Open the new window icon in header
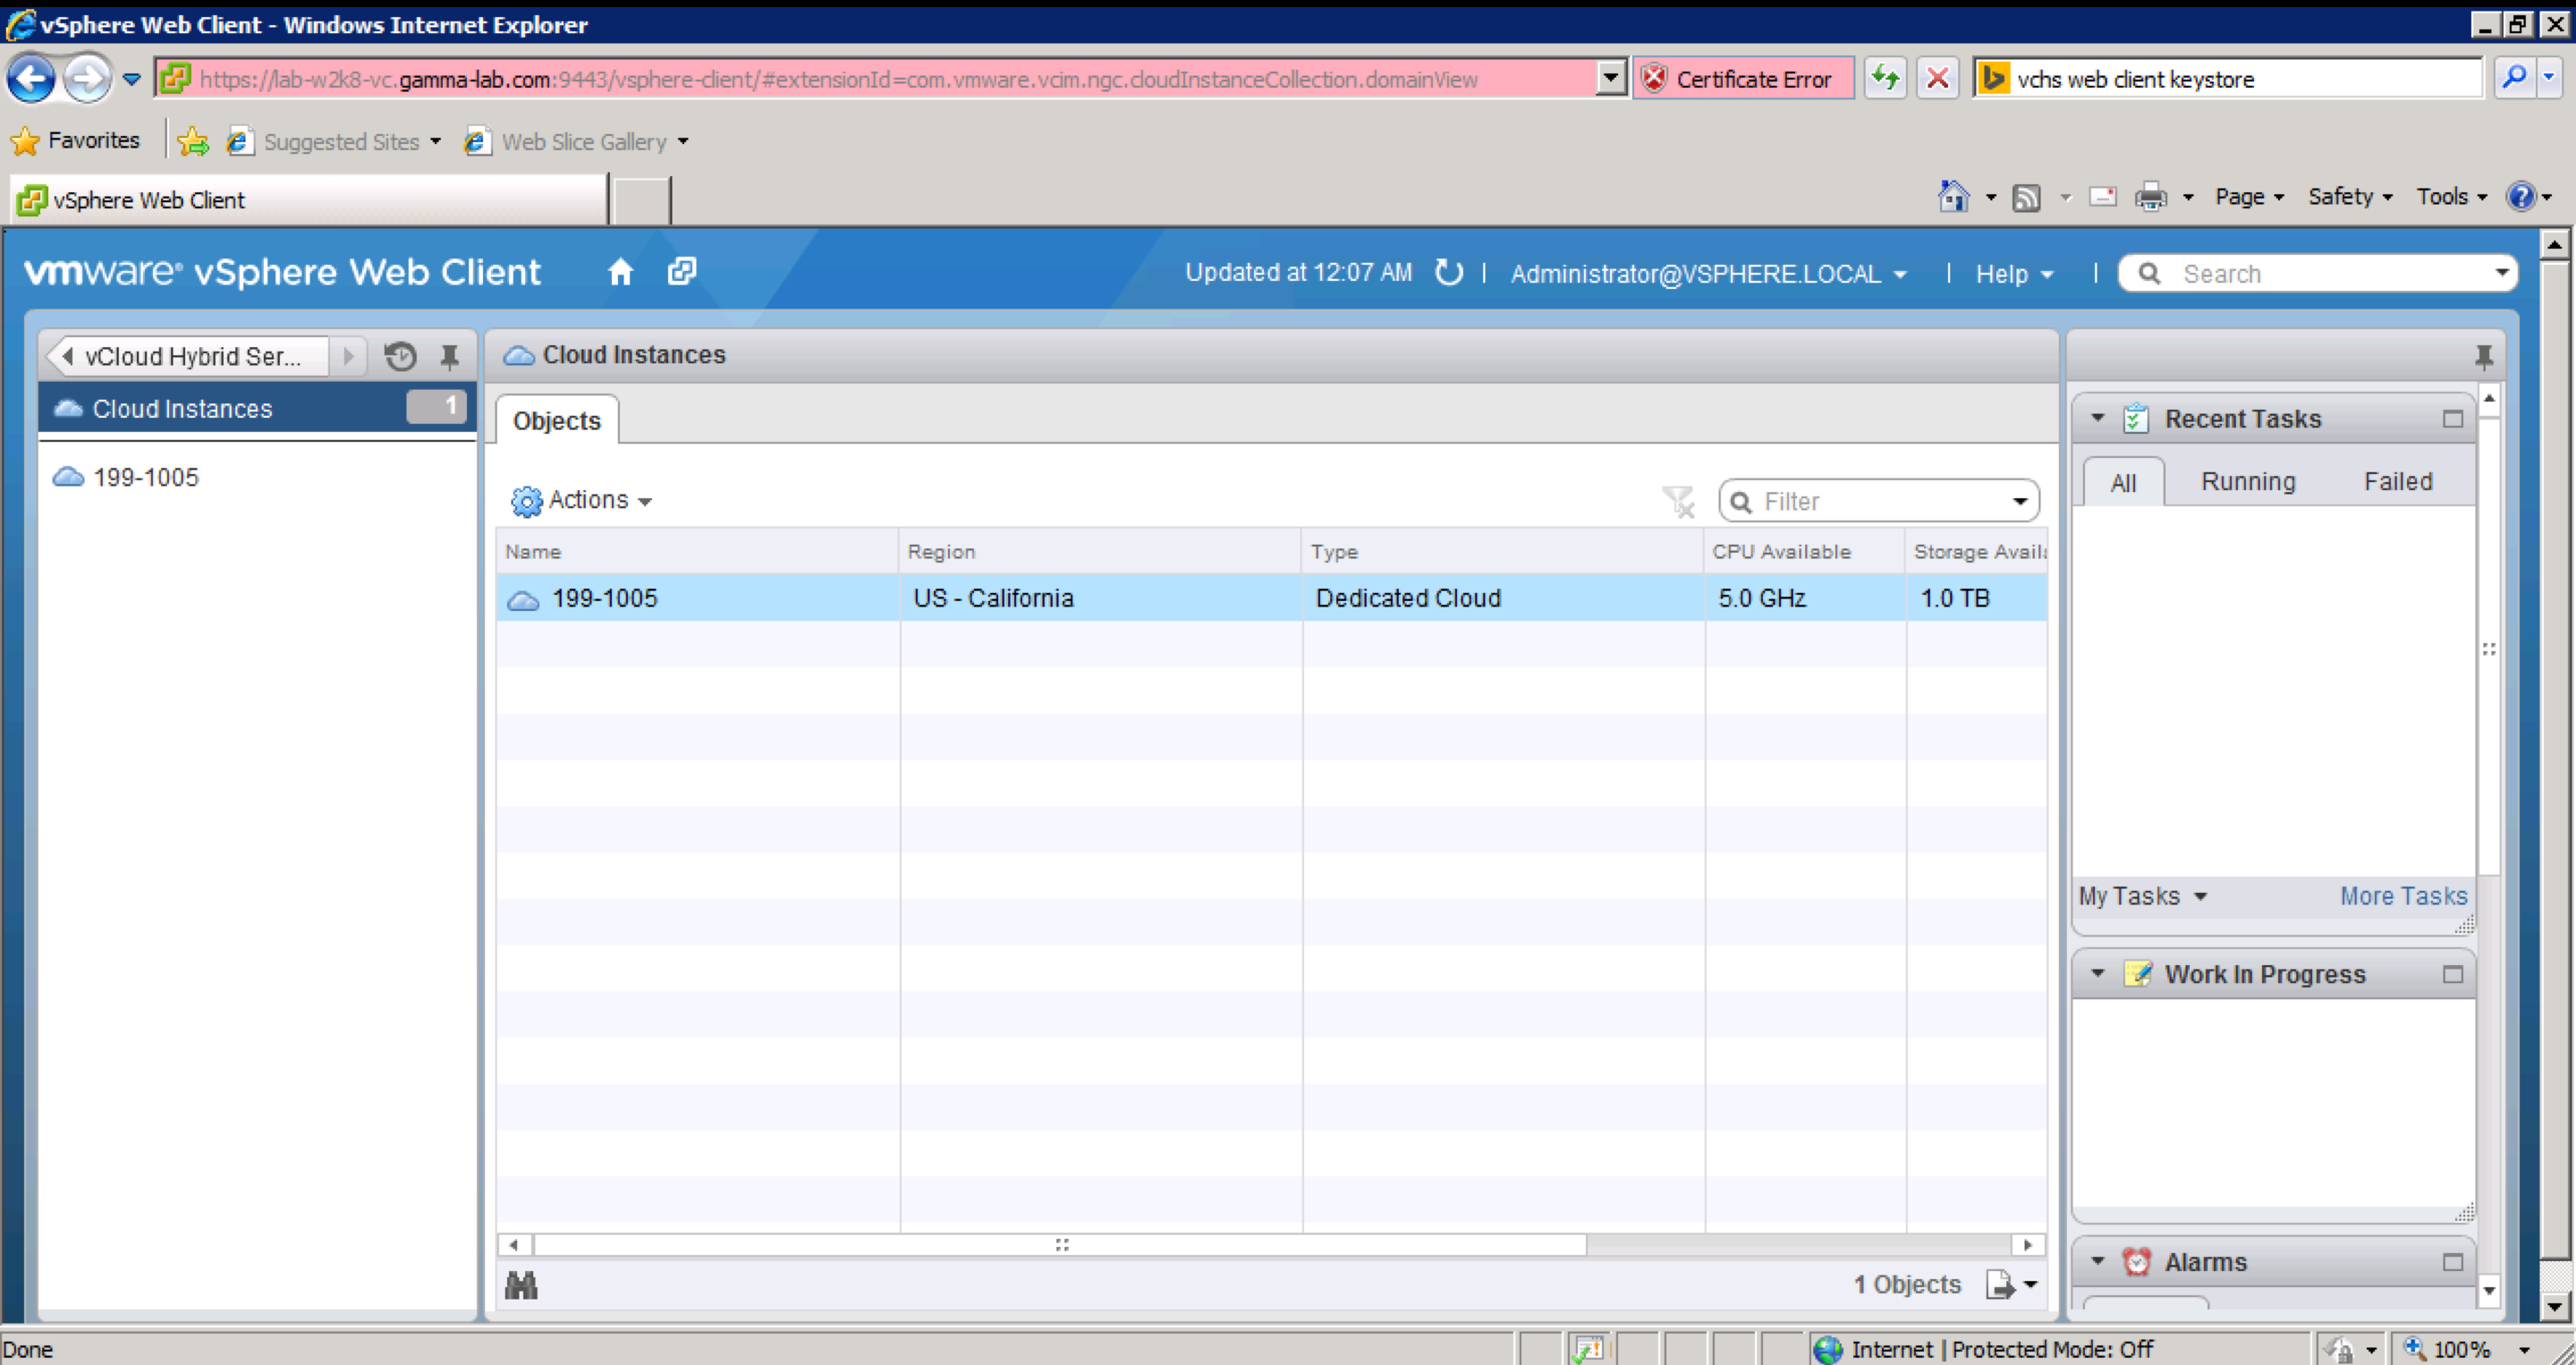Image resolution: width=2576 pixels, height=1365 pixels. 682,272
